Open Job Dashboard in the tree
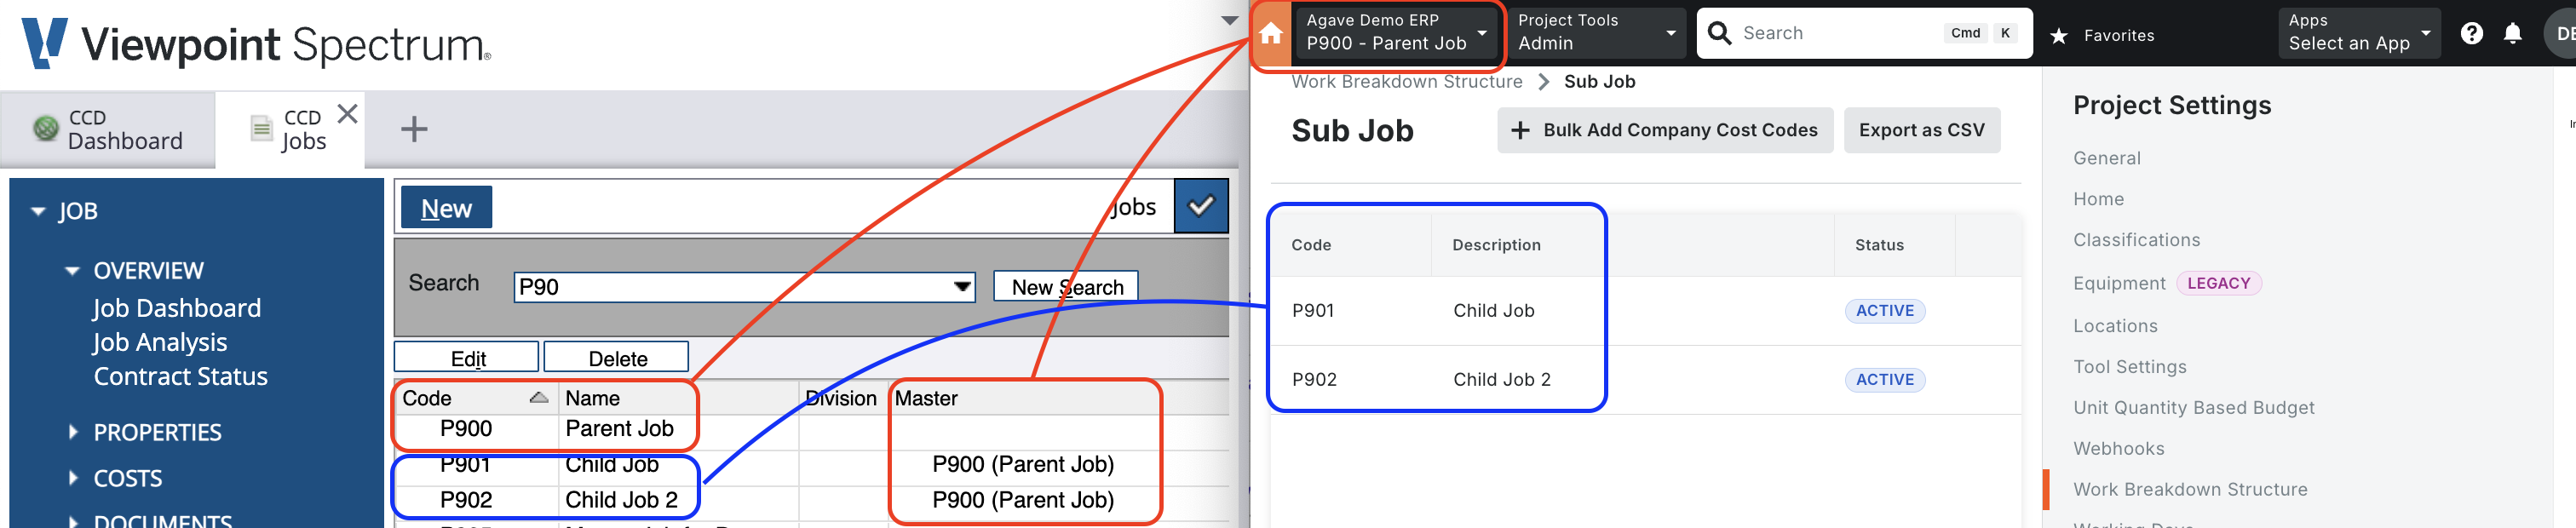2576x528 pixels. coord(177,308)
